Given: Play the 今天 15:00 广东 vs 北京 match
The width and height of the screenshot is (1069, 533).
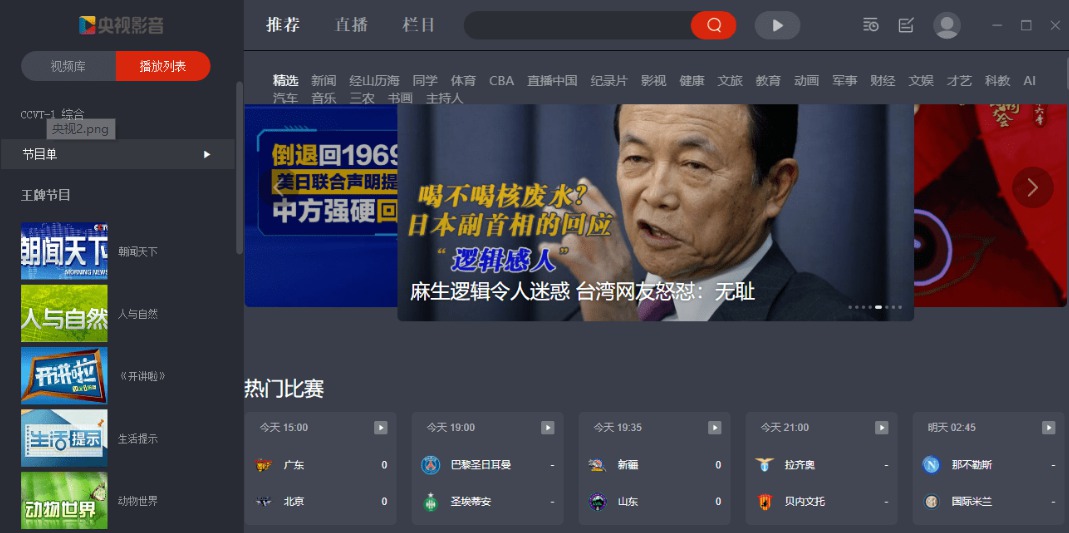Looking at the screenshot, I should click(380, 427).
